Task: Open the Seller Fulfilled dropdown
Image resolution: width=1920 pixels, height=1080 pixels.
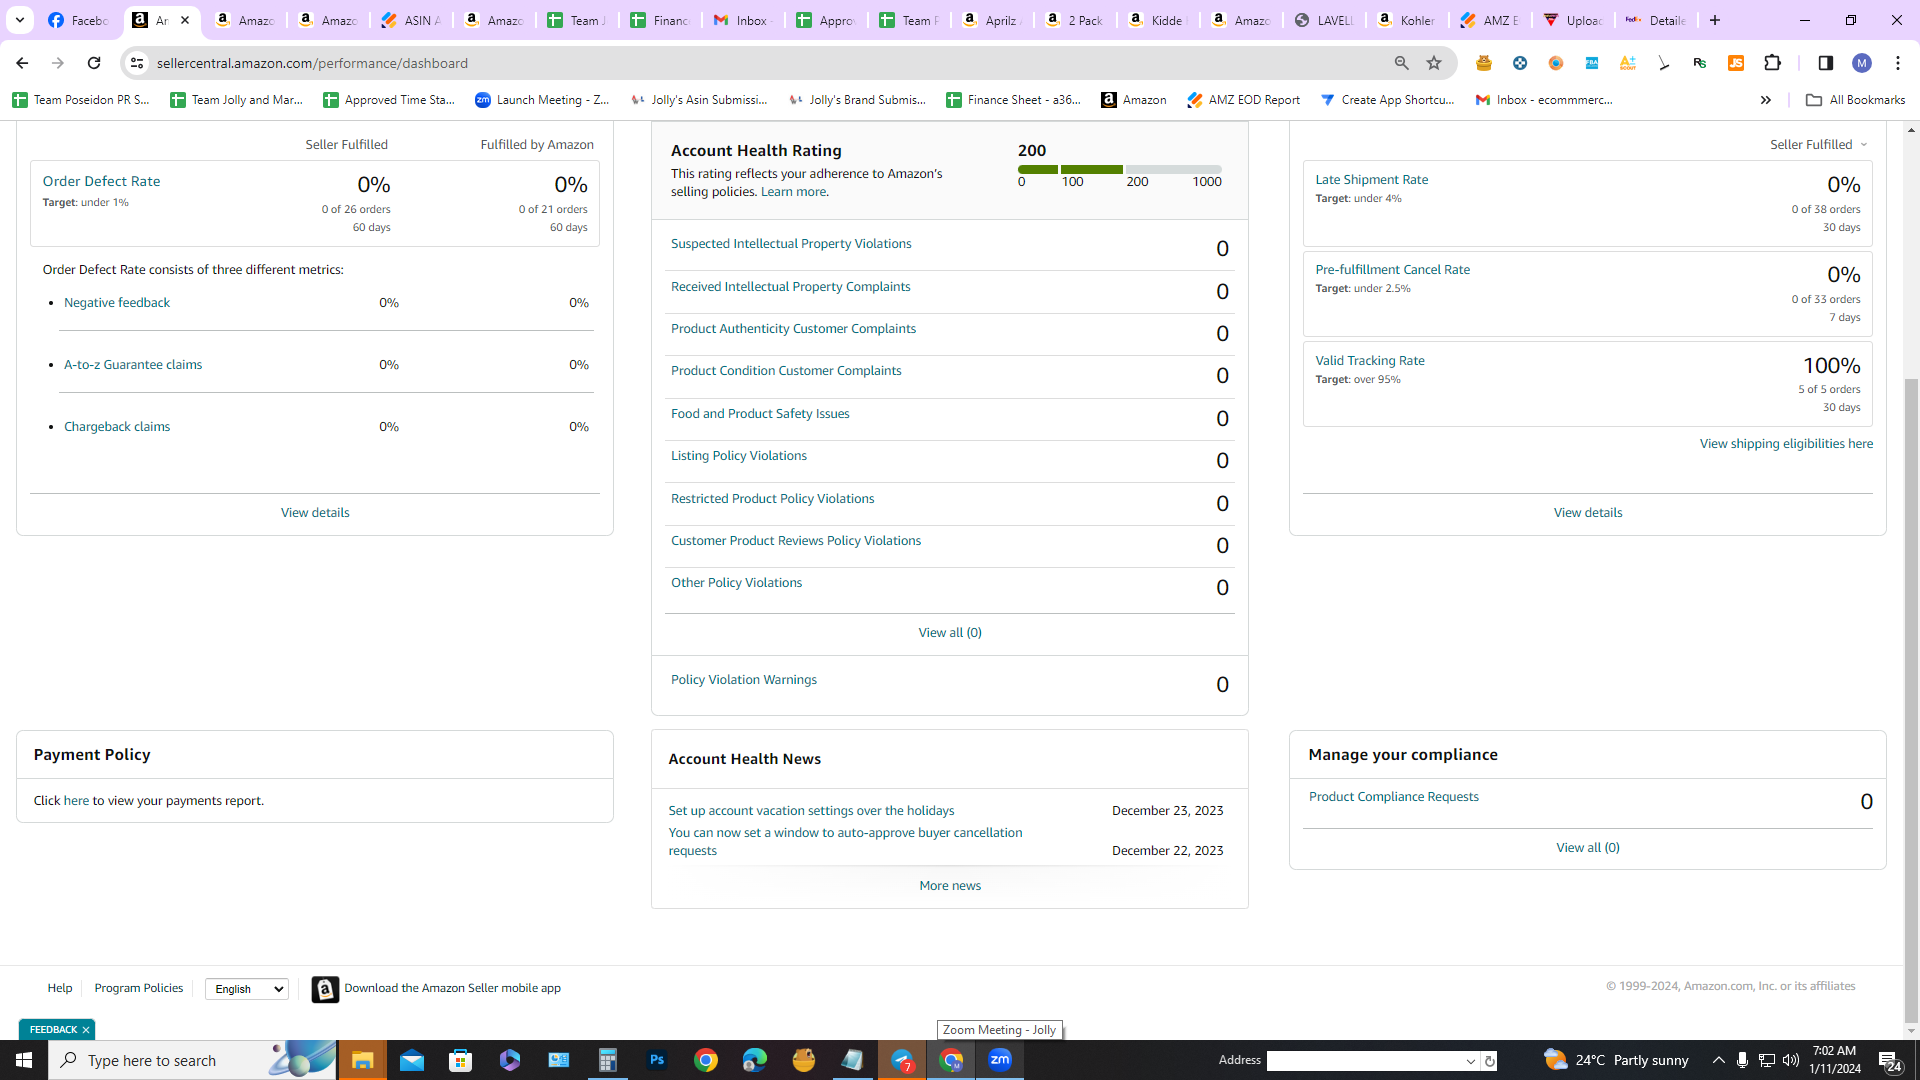Action: click(1819, 145)
